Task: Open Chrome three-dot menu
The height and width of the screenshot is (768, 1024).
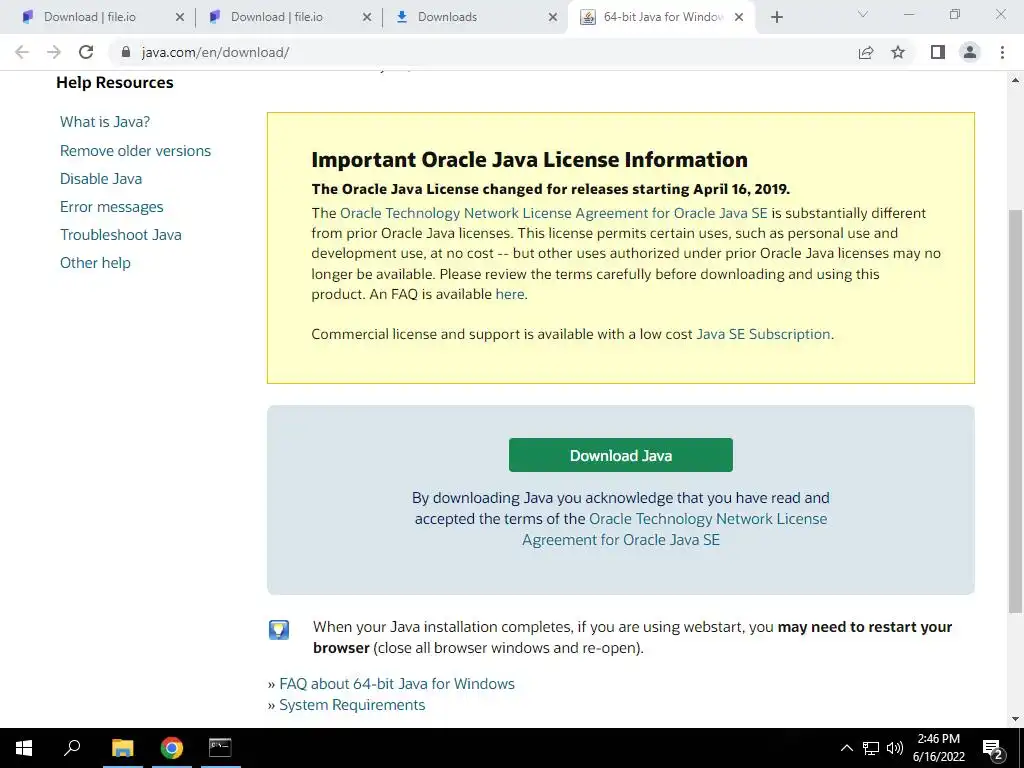Action: [x=1002, y=52]
